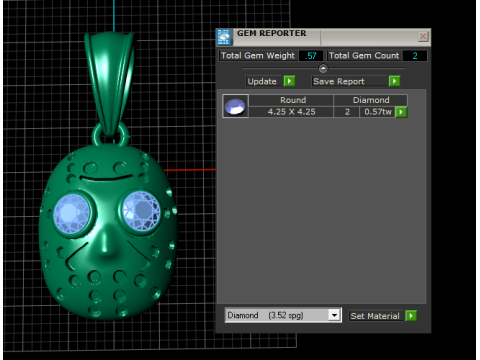Click the Gem Reporter panel icon
The height and width of the screenshot is (360, 480).
tap(224, 37)
